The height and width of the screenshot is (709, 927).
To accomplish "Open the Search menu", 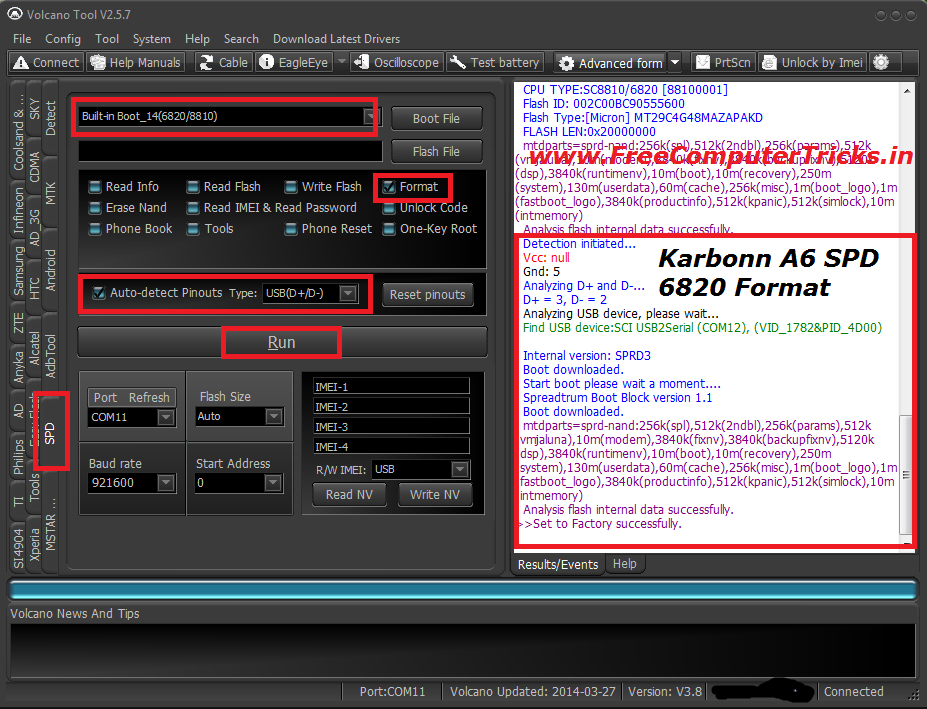I will pos(241,39).
